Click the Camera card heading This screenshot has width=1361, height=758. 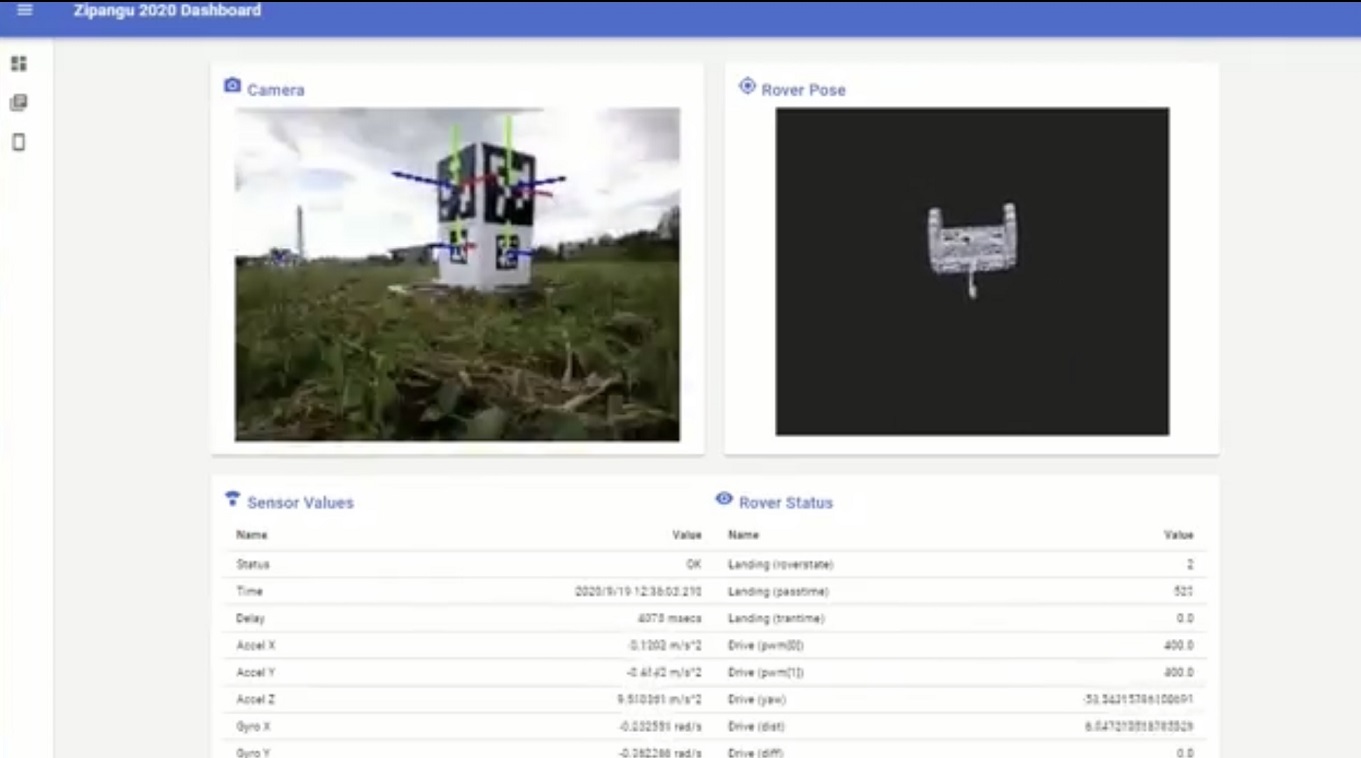coord(276,90)
